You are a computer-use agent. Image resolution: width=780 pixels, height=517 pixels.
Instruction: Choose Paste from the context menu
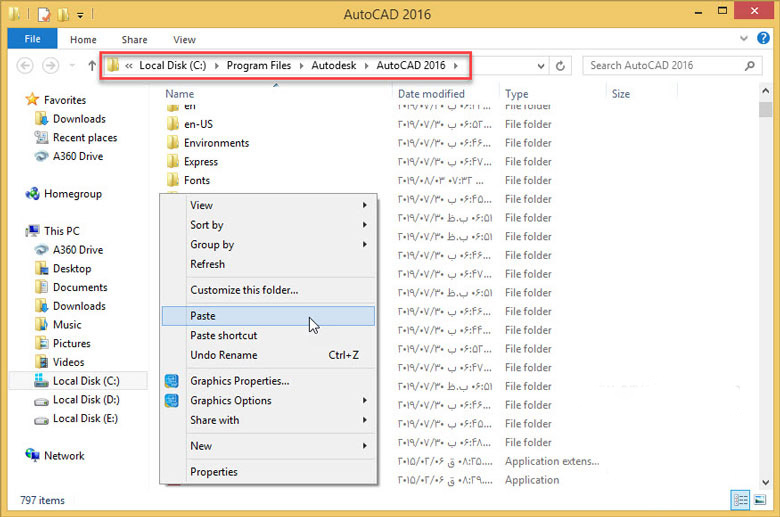268,316
